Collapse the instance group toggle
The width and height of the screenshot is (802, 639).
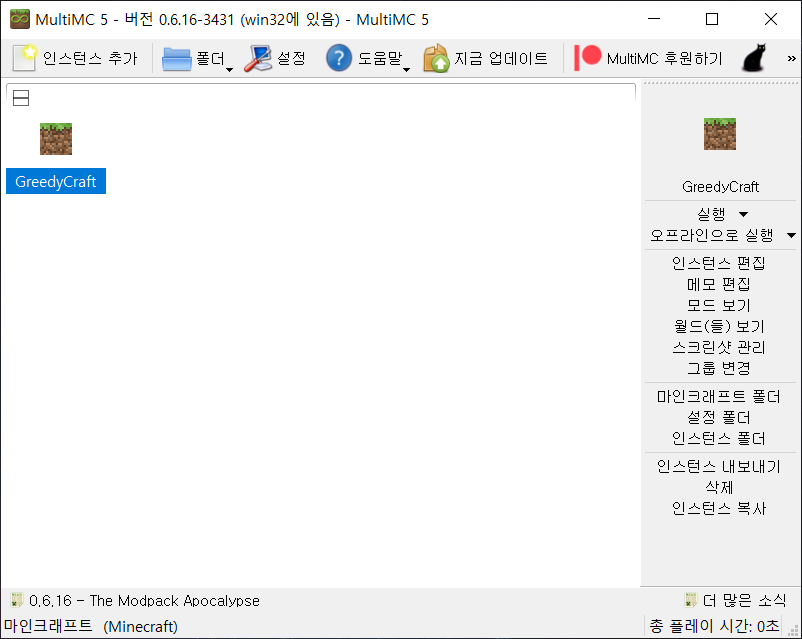(x=21, y=98)
